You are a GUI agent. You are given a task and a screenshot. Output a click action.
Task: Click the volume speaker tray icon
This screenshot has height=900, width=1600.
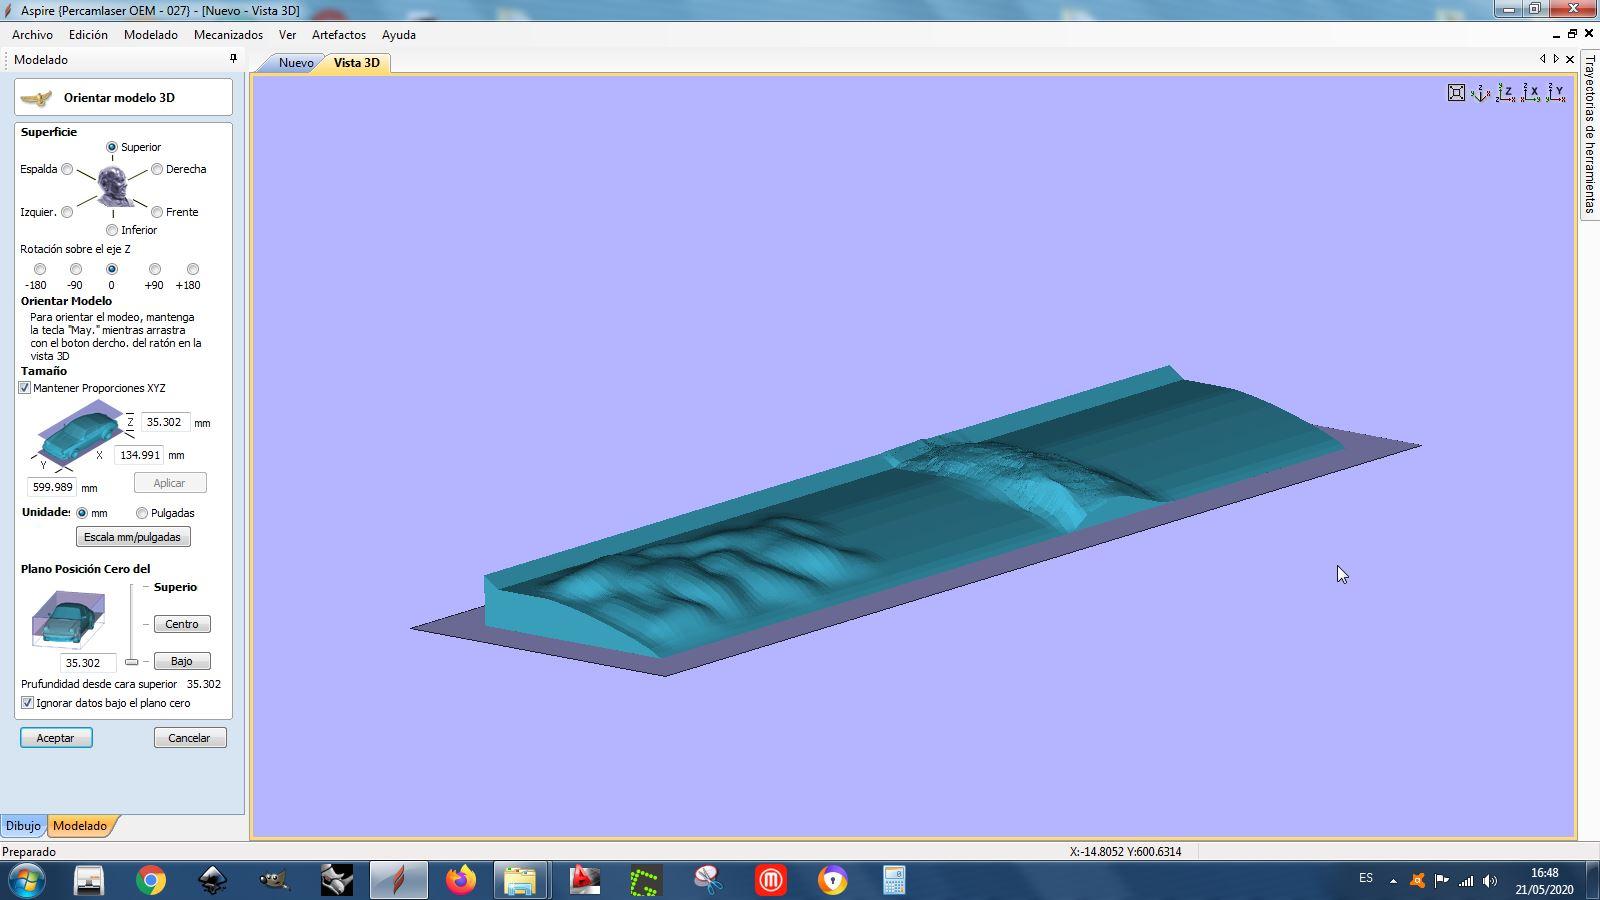point(1490,881)
